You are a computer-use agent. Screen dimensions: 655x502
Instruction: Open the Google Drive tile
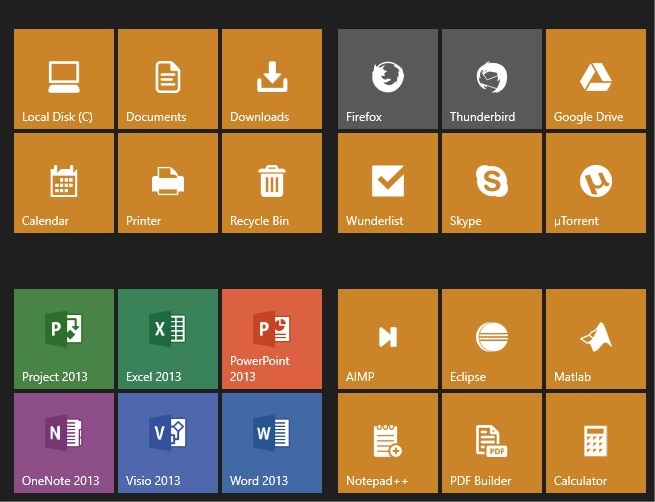596,79
